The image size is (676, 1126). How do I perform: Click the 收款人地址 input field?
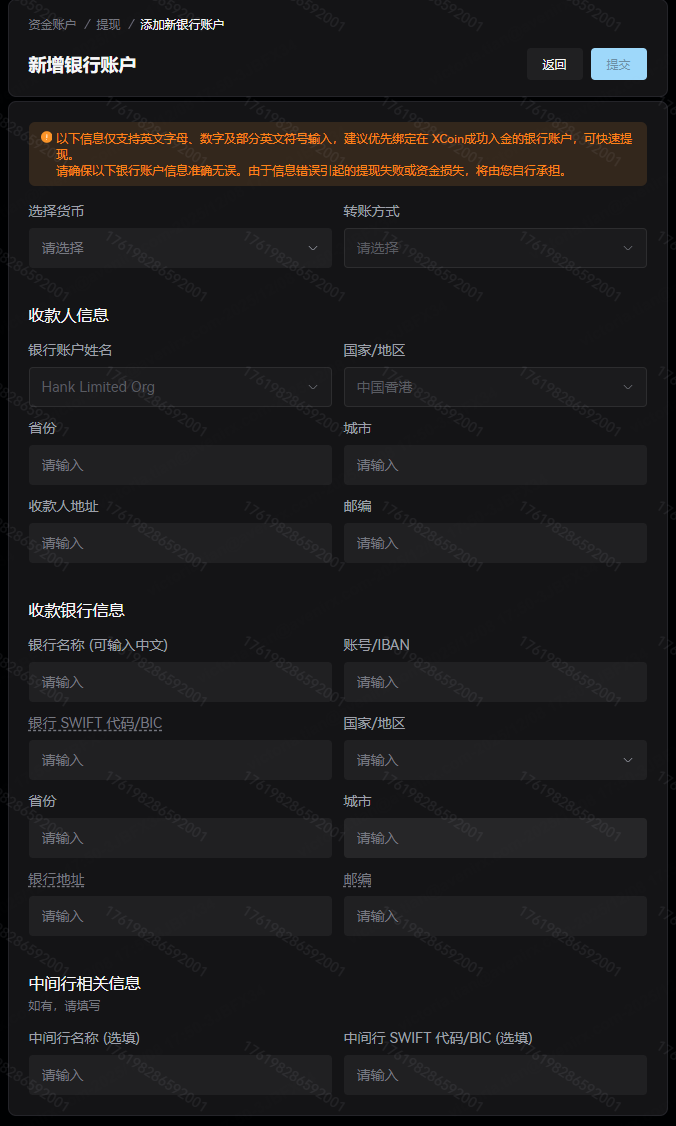[x=180, y=543]
